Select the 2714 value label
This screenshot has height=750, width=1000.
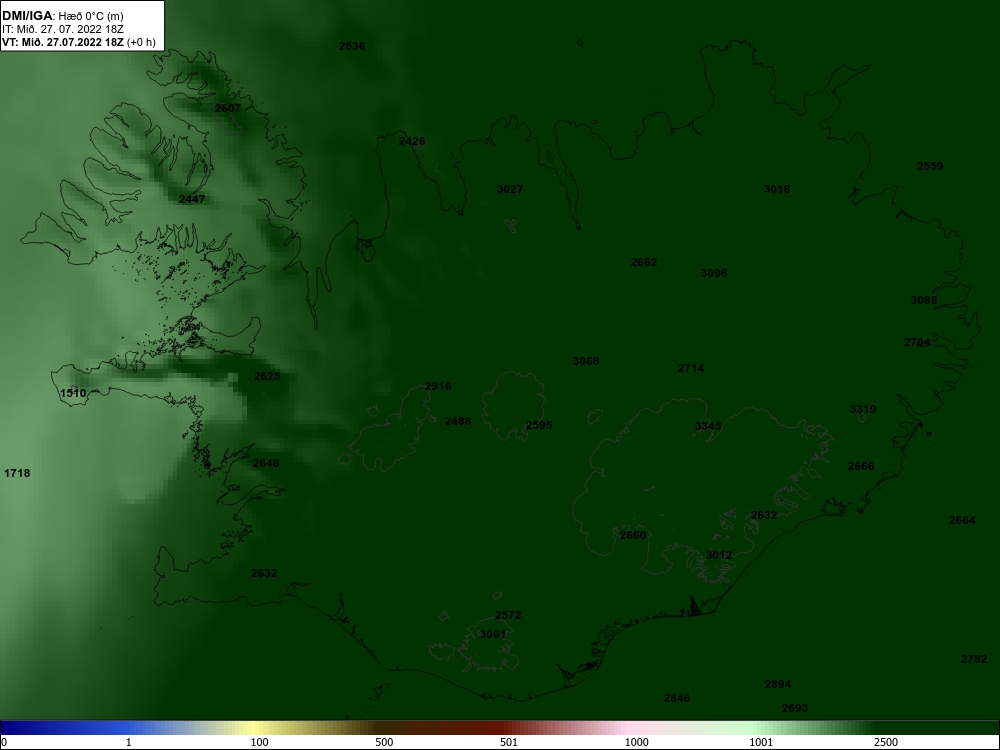tap(691, 368)
